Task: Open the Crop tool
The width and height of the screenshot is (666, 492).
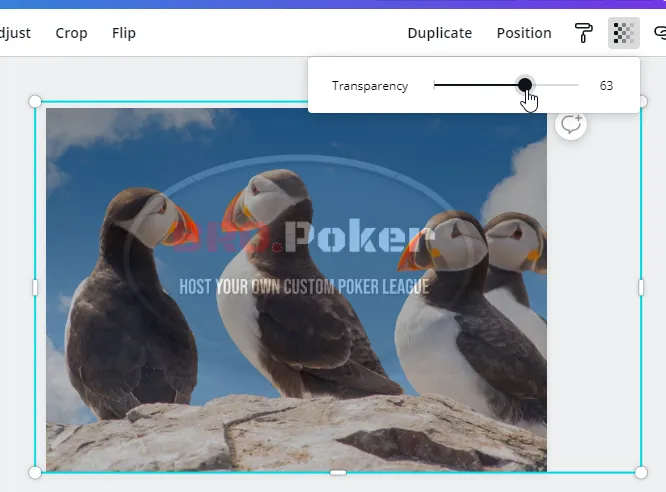Action: [71, 33]
